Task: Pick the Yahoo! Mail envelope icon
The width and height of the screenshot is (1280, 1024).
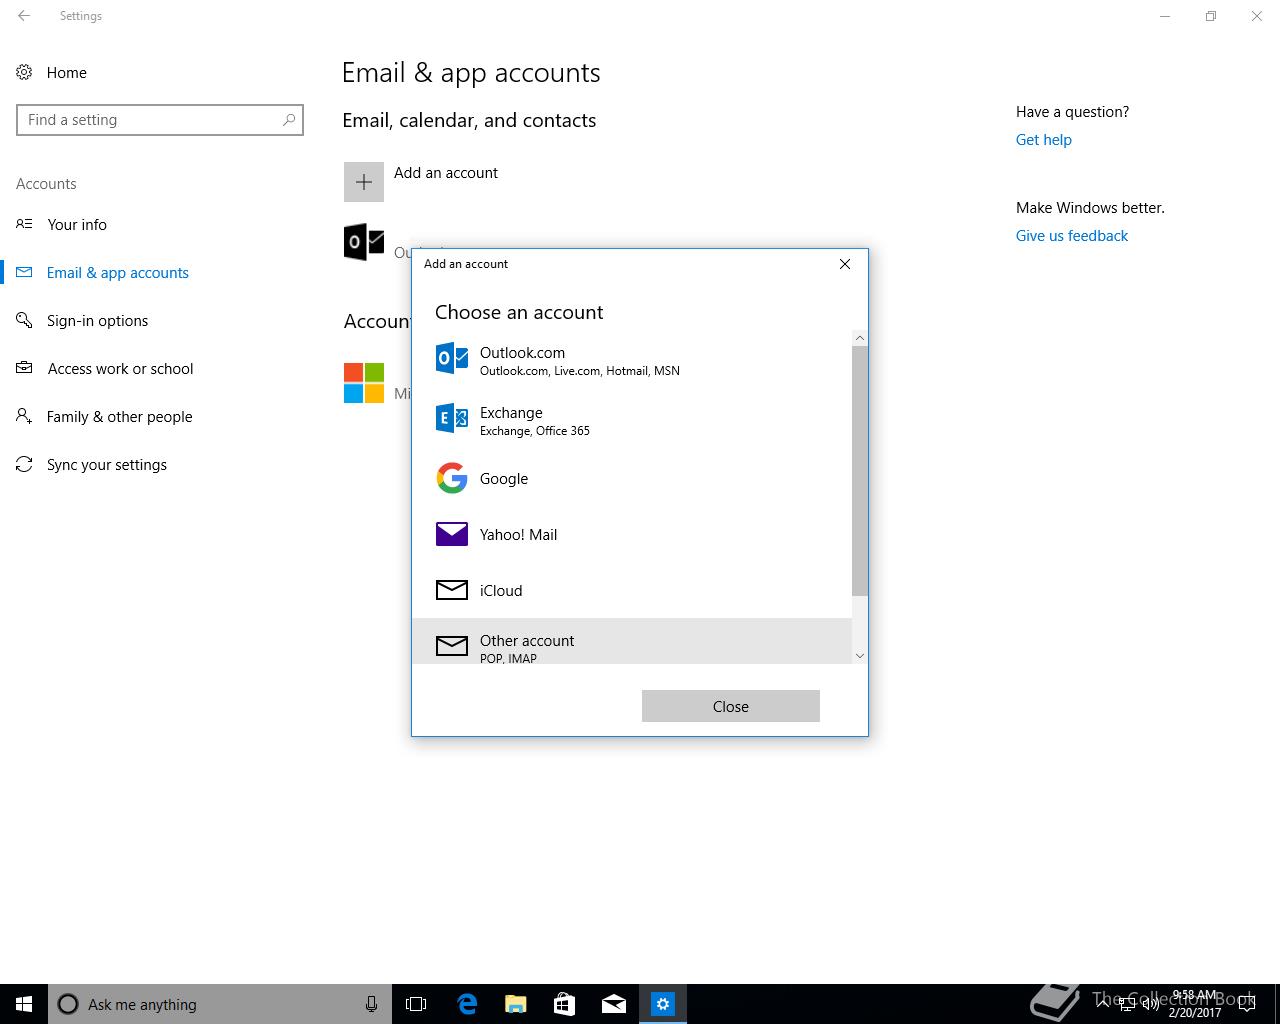Action: pos(452,534)
